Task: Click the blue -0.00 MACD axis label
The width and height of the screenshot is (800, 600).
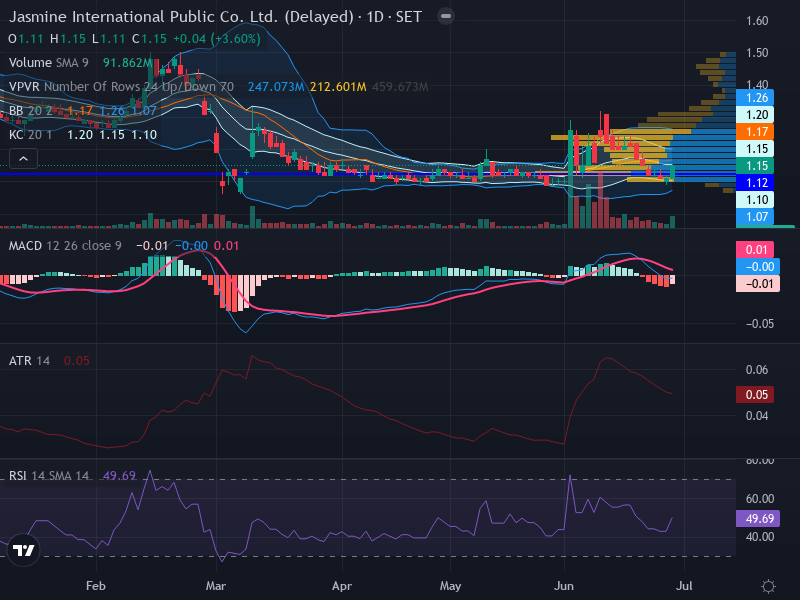Action: tap(758, 266)
